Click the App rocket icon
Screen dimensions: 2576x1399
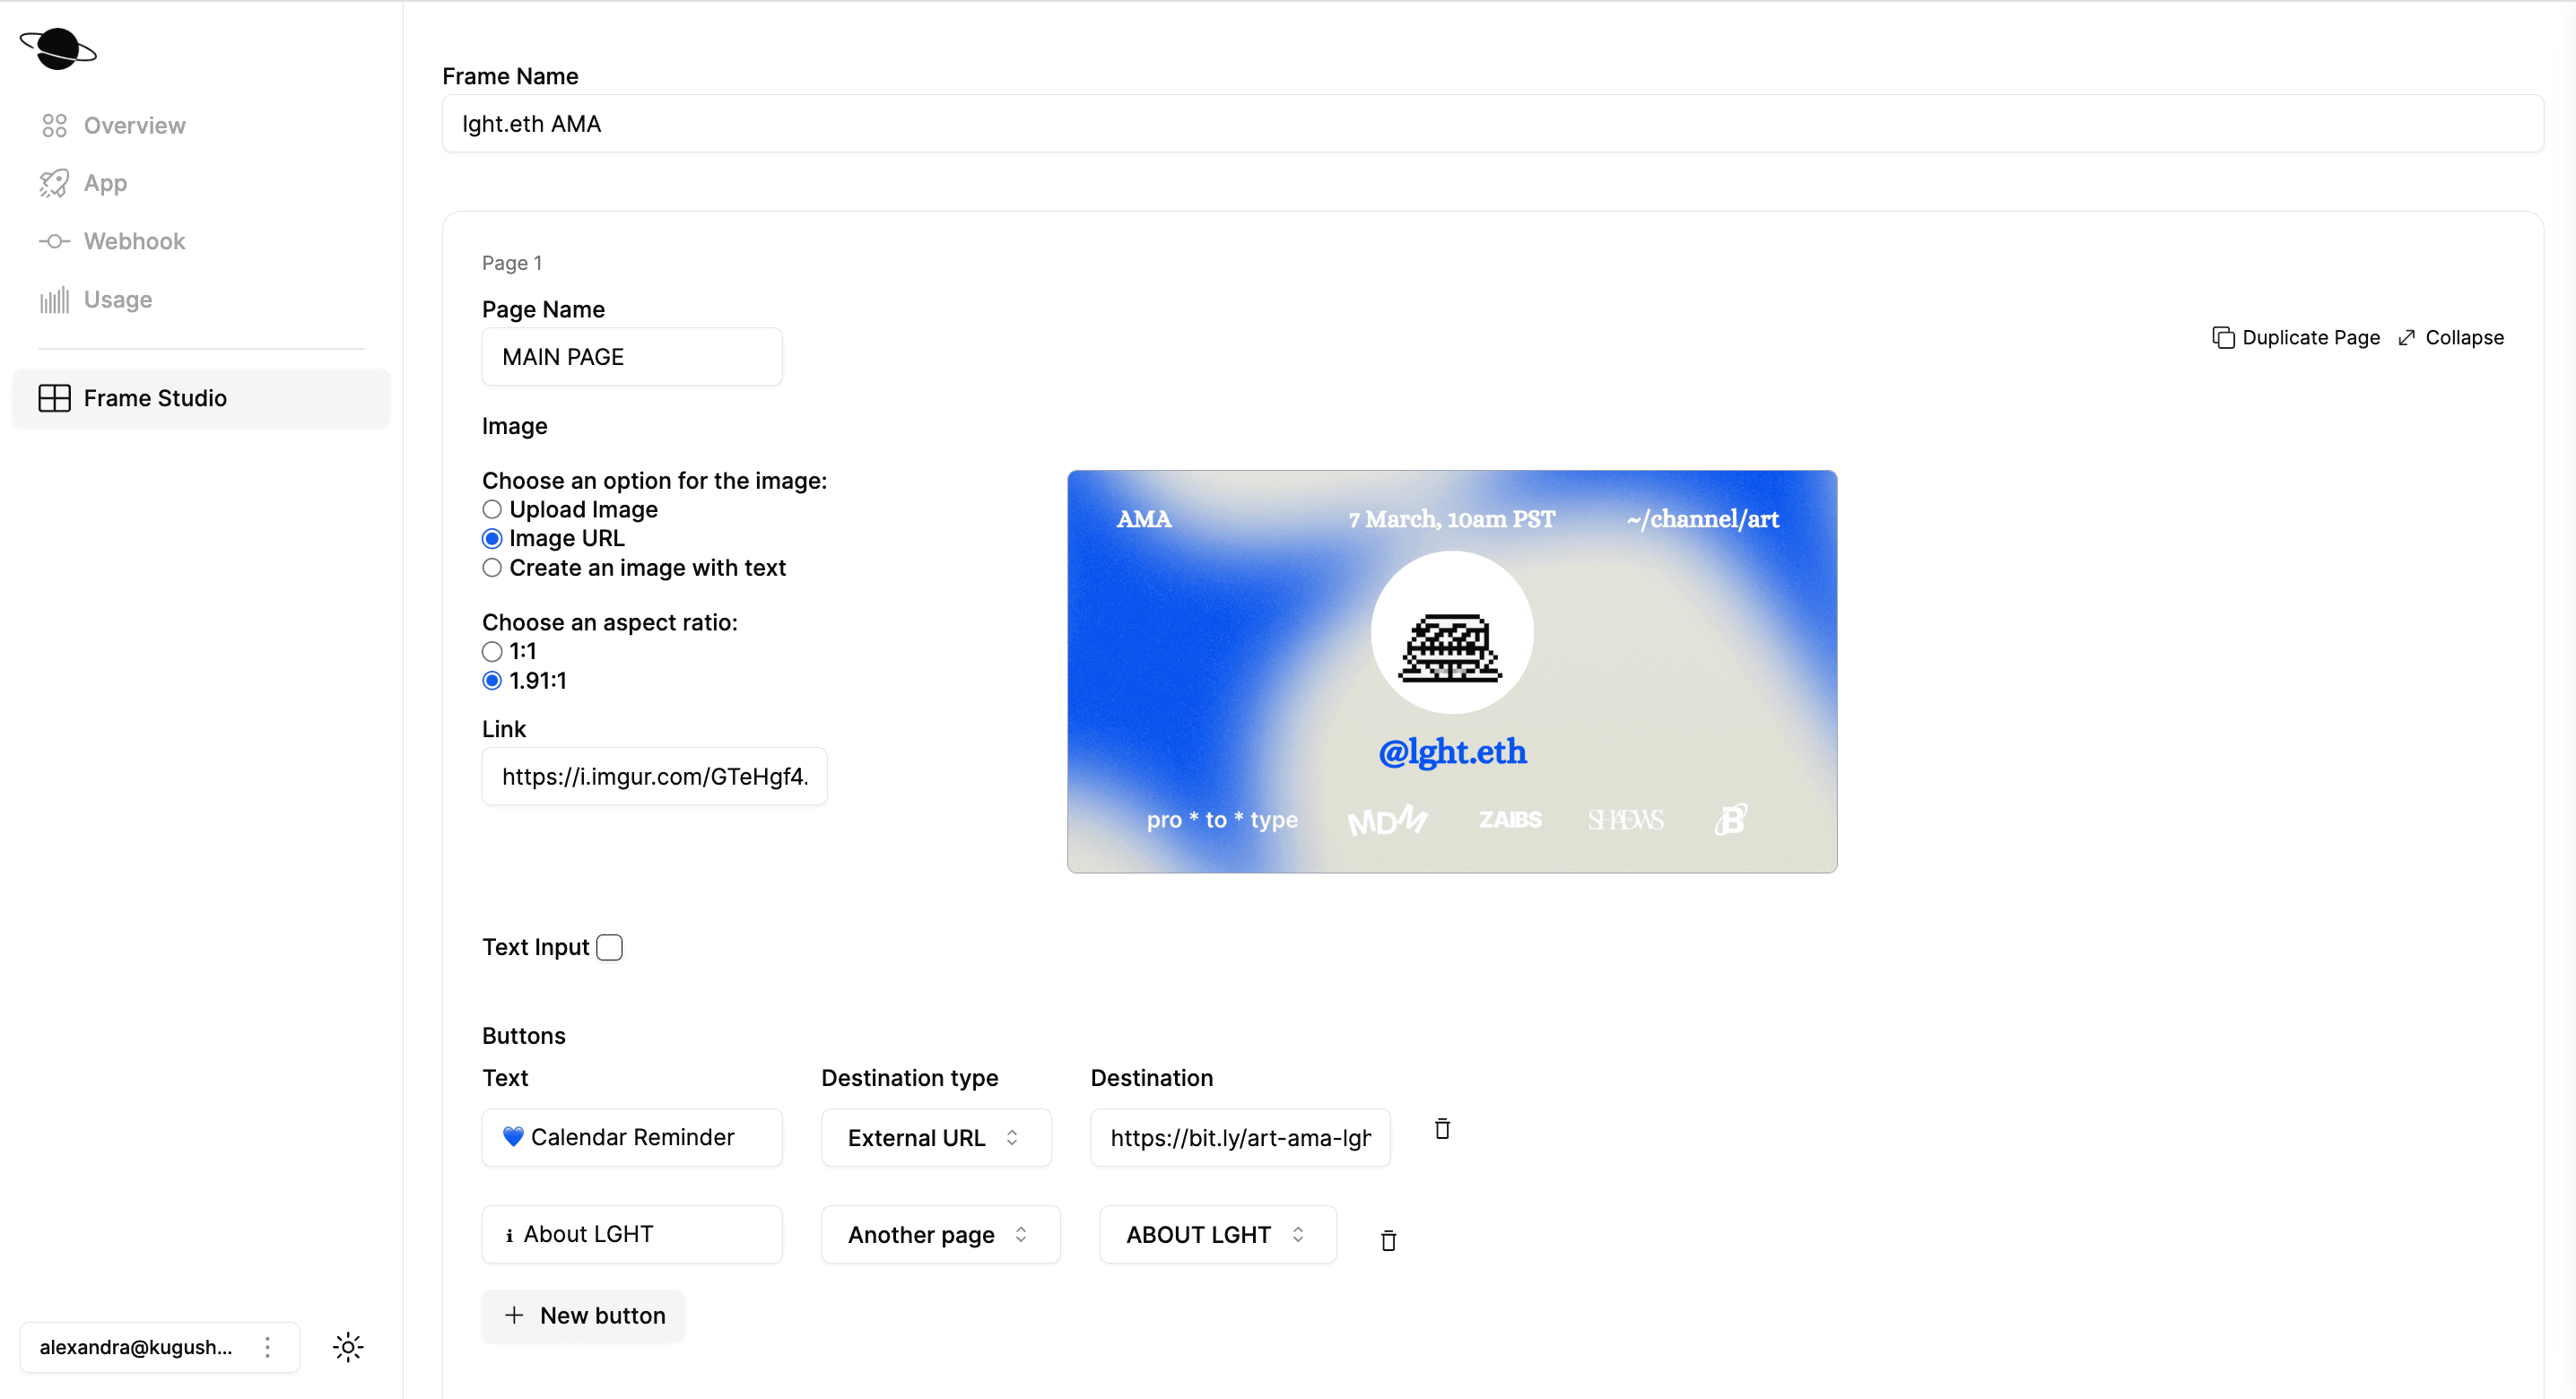click(54, 183)
